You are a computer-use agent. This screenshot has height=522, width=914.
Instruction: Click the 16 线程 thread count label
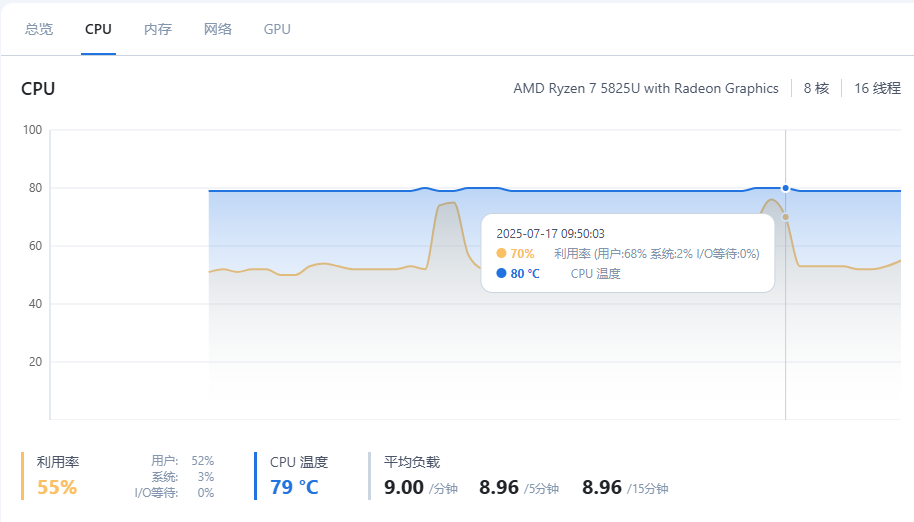click(x=877, y=88)
